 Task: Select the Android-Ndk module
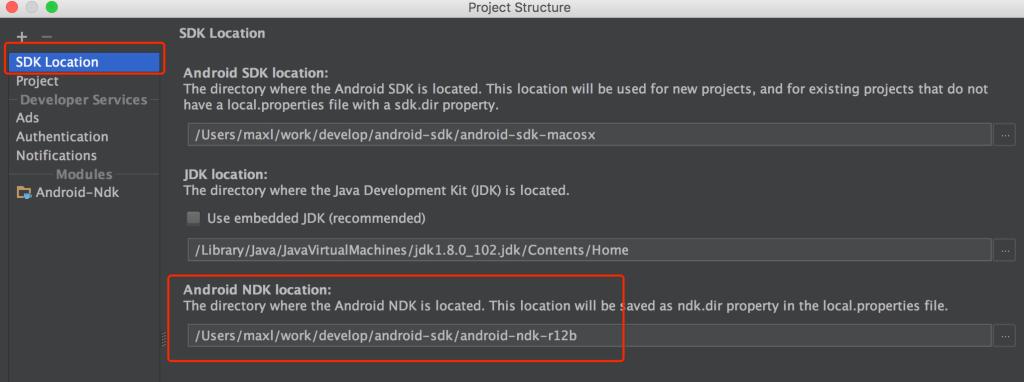77,193
